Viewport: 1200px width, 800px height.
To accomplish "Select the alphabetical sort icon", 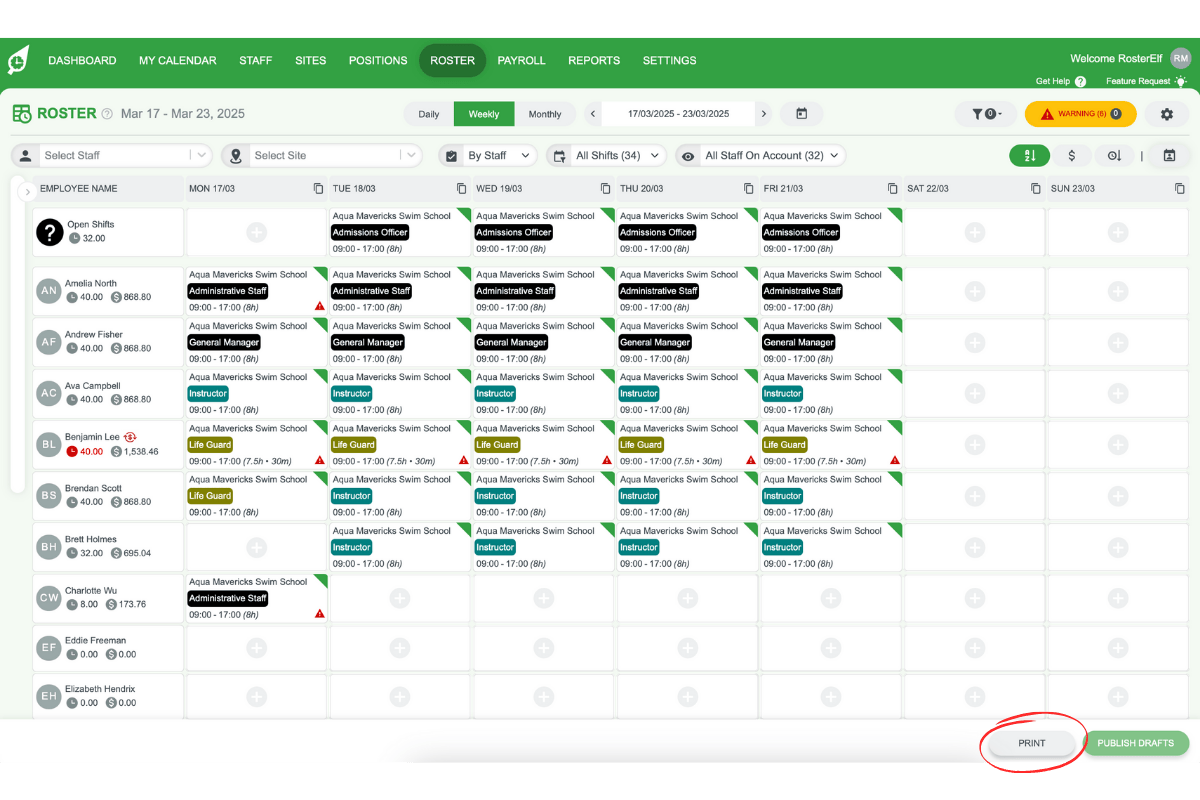I will coord(1030,156).
